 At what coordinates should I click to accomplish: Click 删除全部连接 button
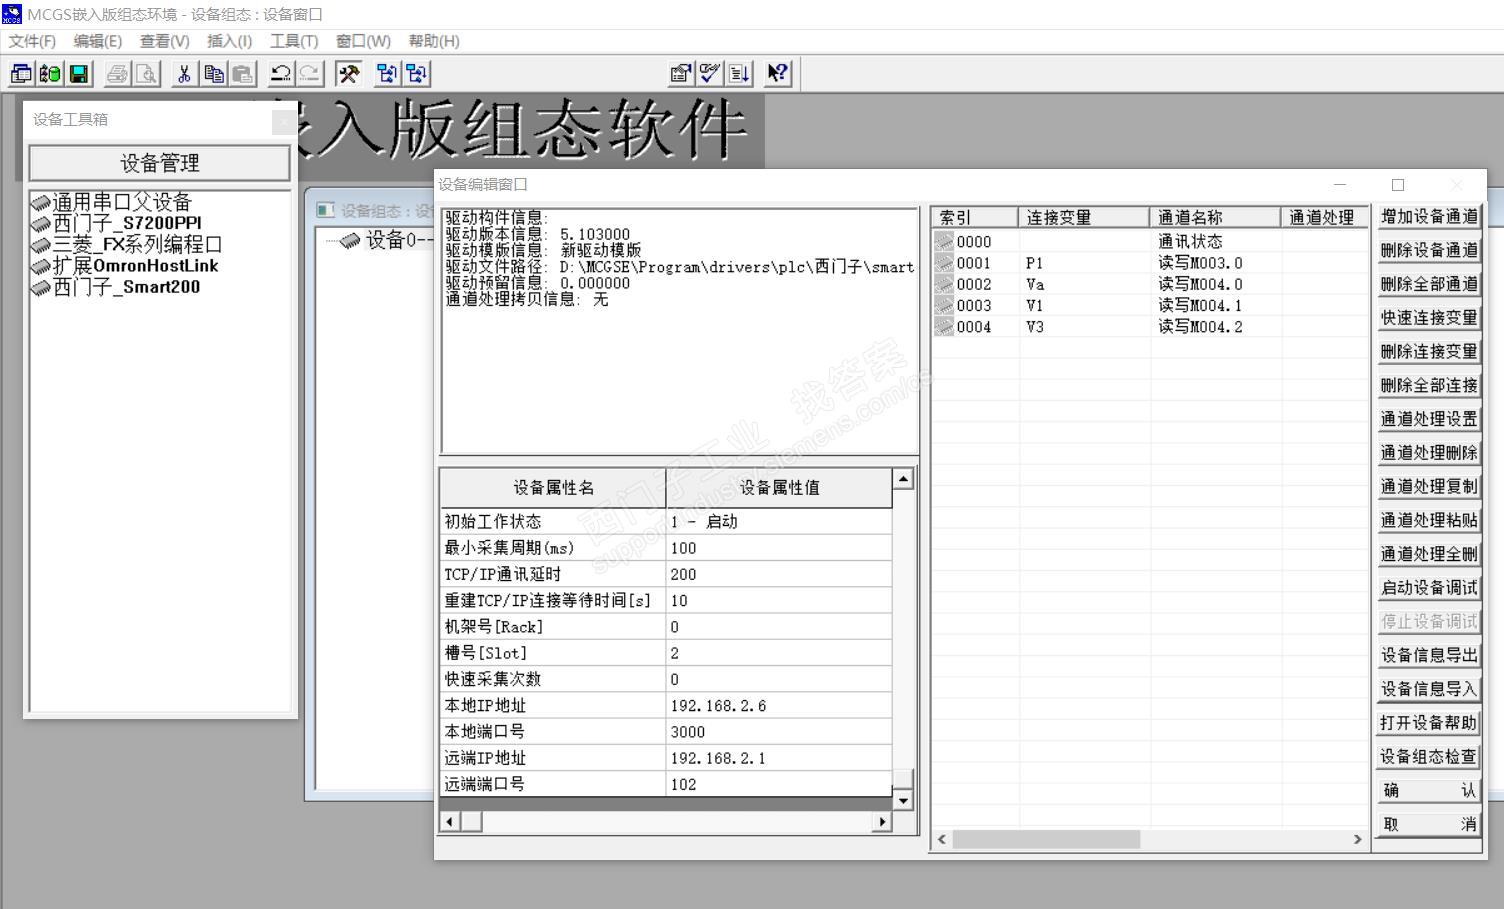1428,386
